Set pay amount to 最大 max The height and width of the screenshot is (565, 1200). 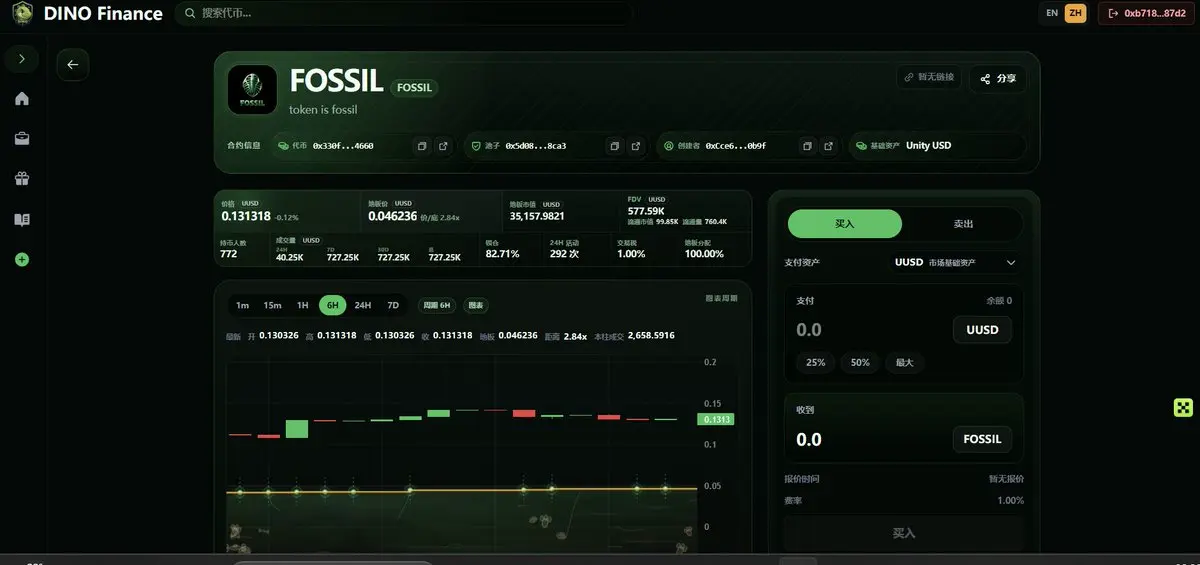(905, 362)
